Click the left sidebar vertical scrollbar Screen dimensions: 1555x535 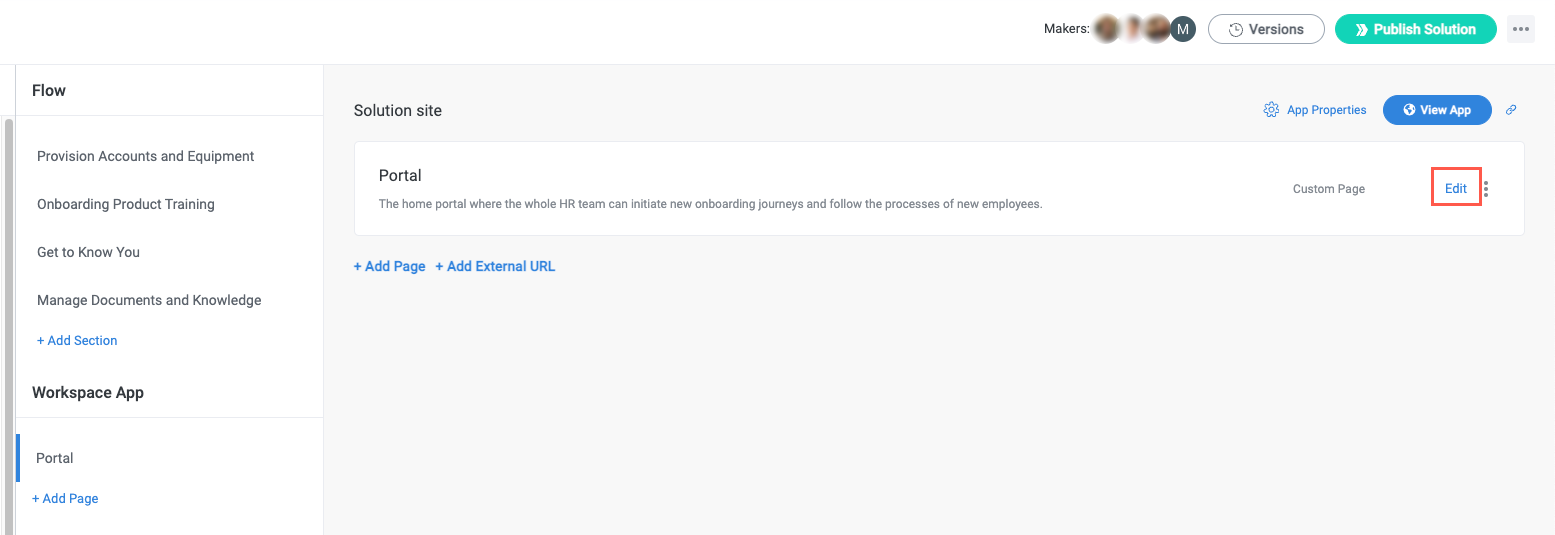[x=9, y=300]
